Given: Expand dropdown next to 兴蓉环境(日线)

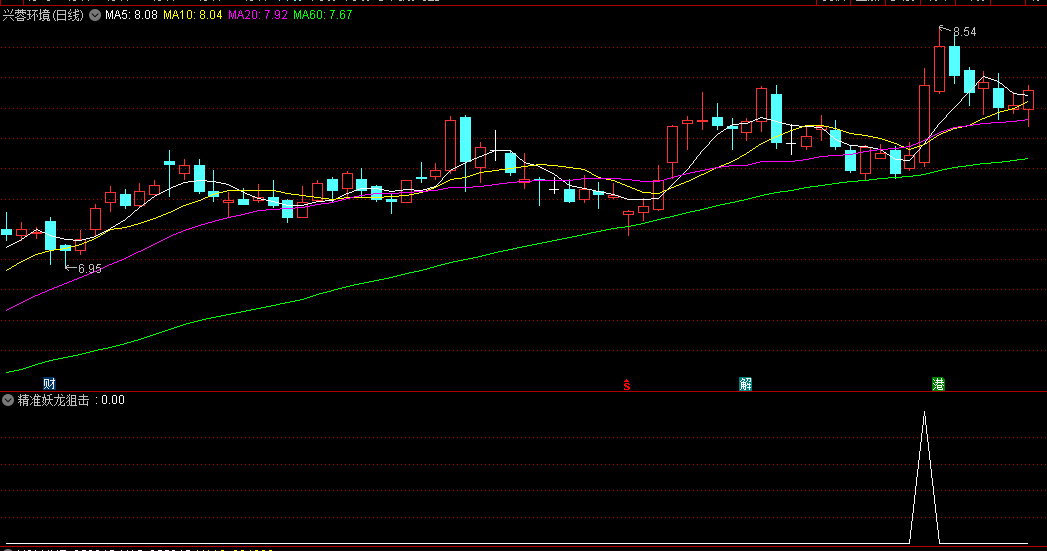Looking at the screenshot, I should pos(95,15).
